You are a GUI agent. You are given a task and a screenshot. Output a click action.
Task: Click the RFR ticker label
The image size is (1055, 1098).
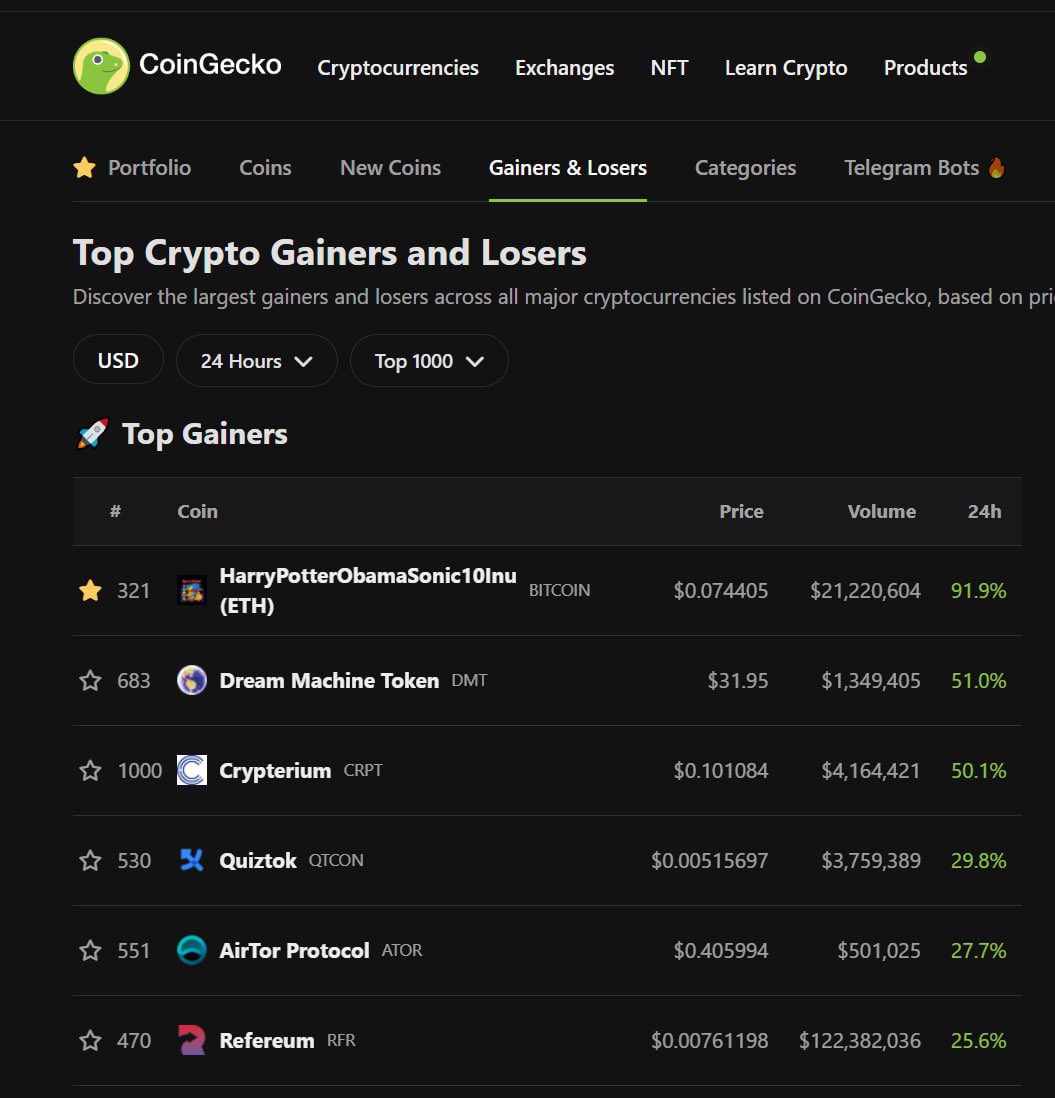point(341,1040)
